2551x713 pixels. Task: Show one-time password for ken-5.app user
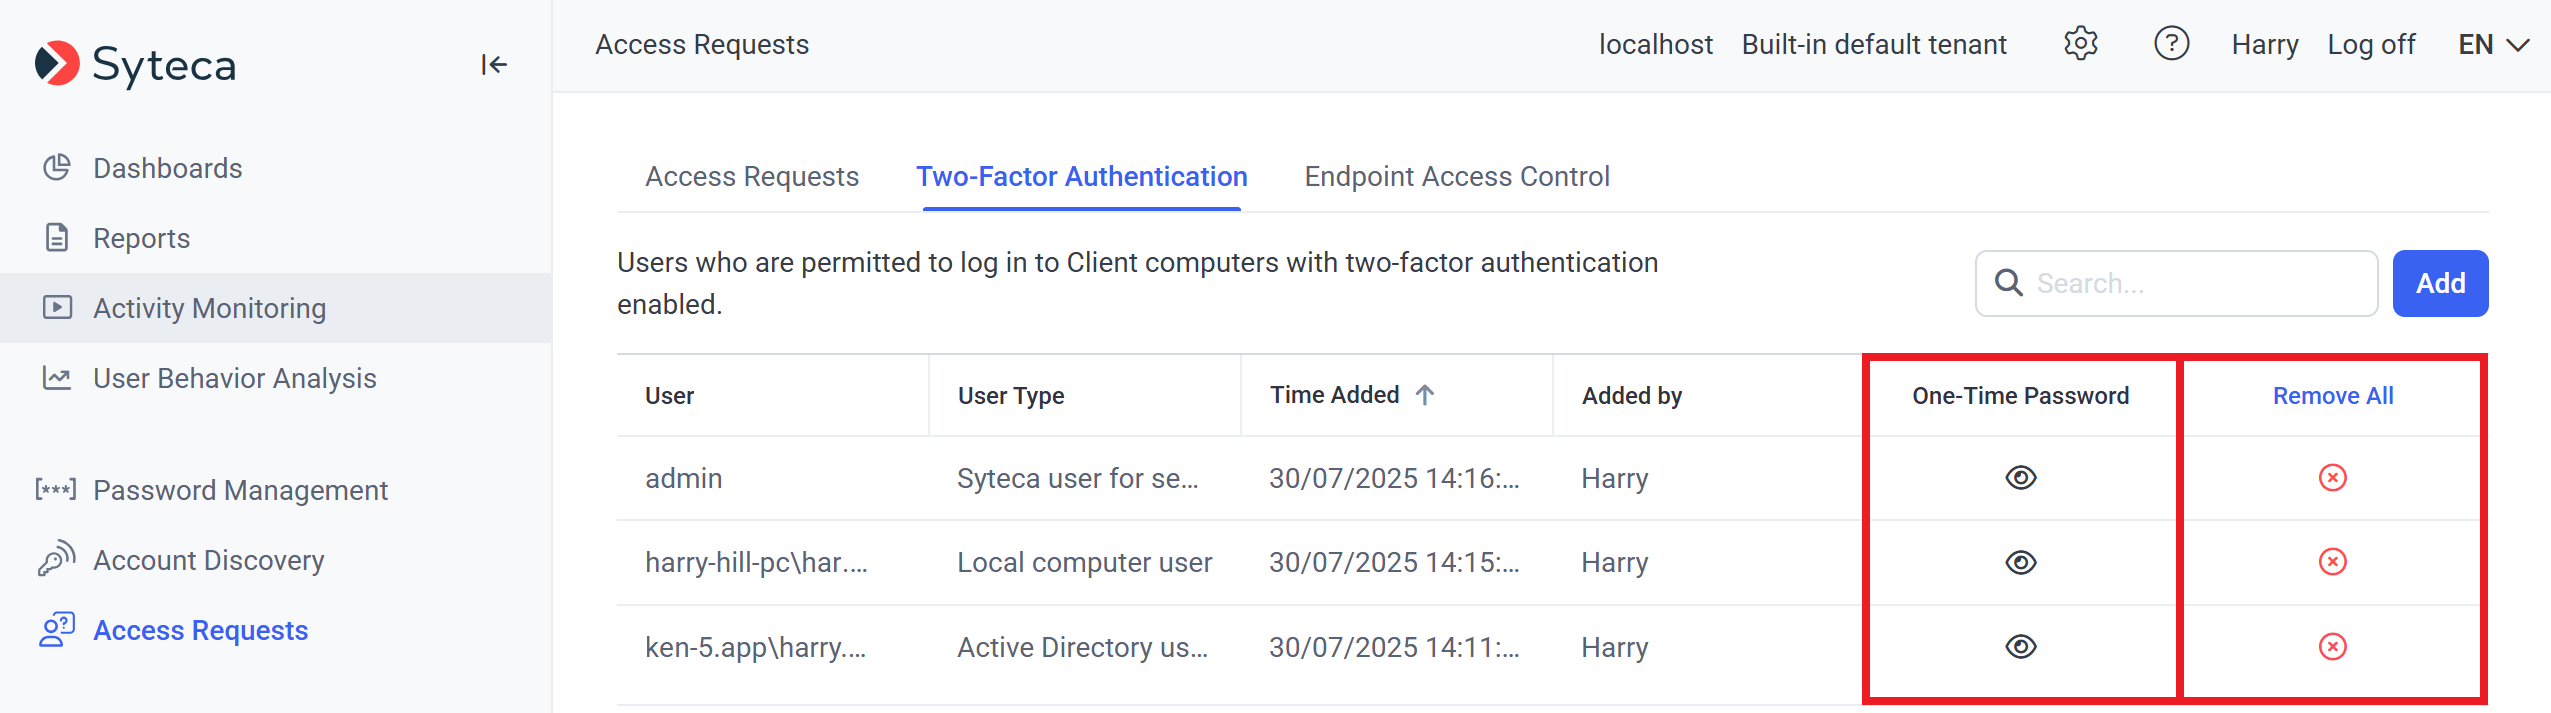click(x=2020, y=647)
